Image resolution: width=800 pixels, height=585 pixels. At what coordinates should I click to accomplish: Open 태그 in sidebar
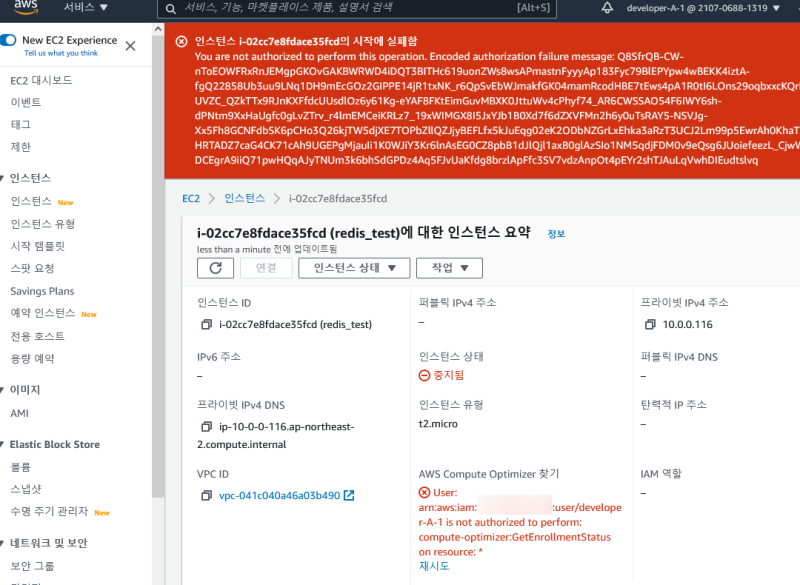click(21, 124)
